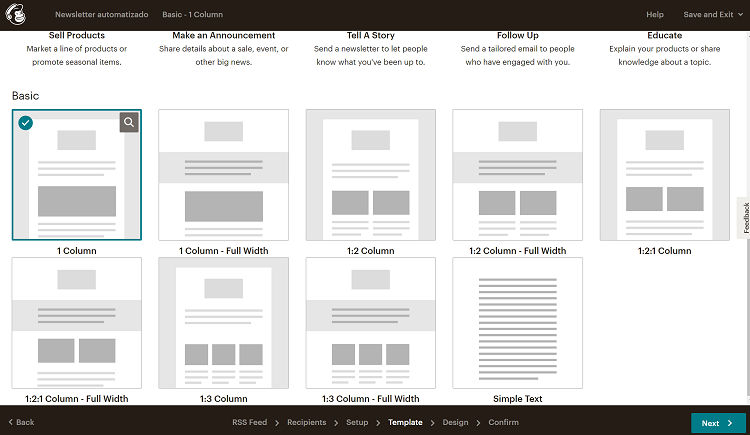Select the 1:2:1 Column template
The height and width of the screenshot is (435, 750).
(664, 175)
